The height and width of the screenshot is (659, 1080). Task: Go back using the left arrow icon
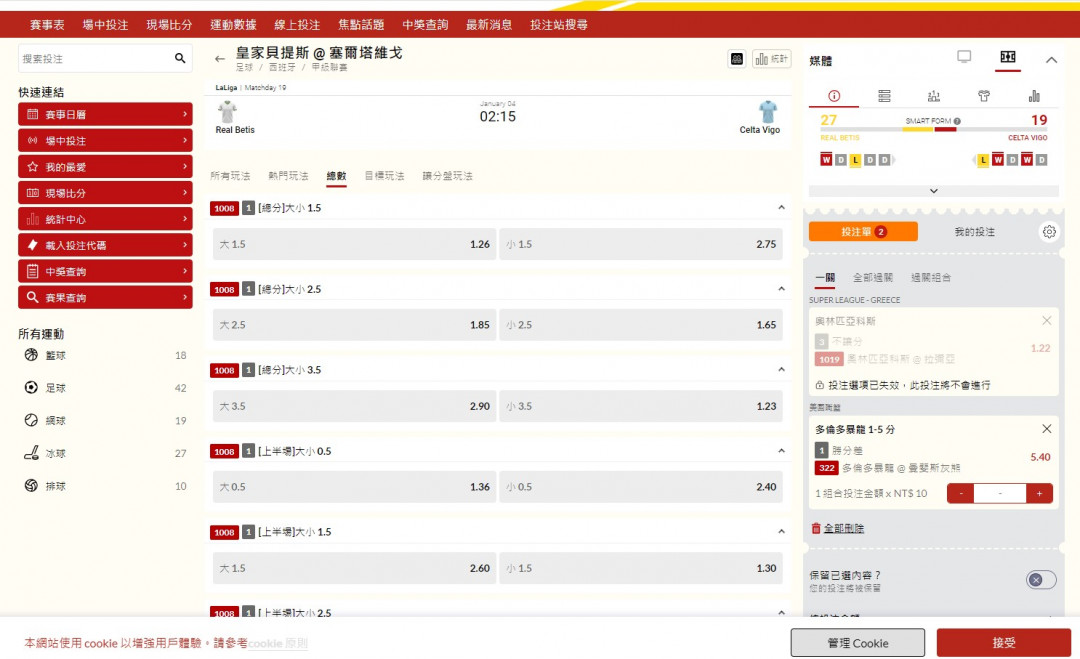(x=220, y=59)
